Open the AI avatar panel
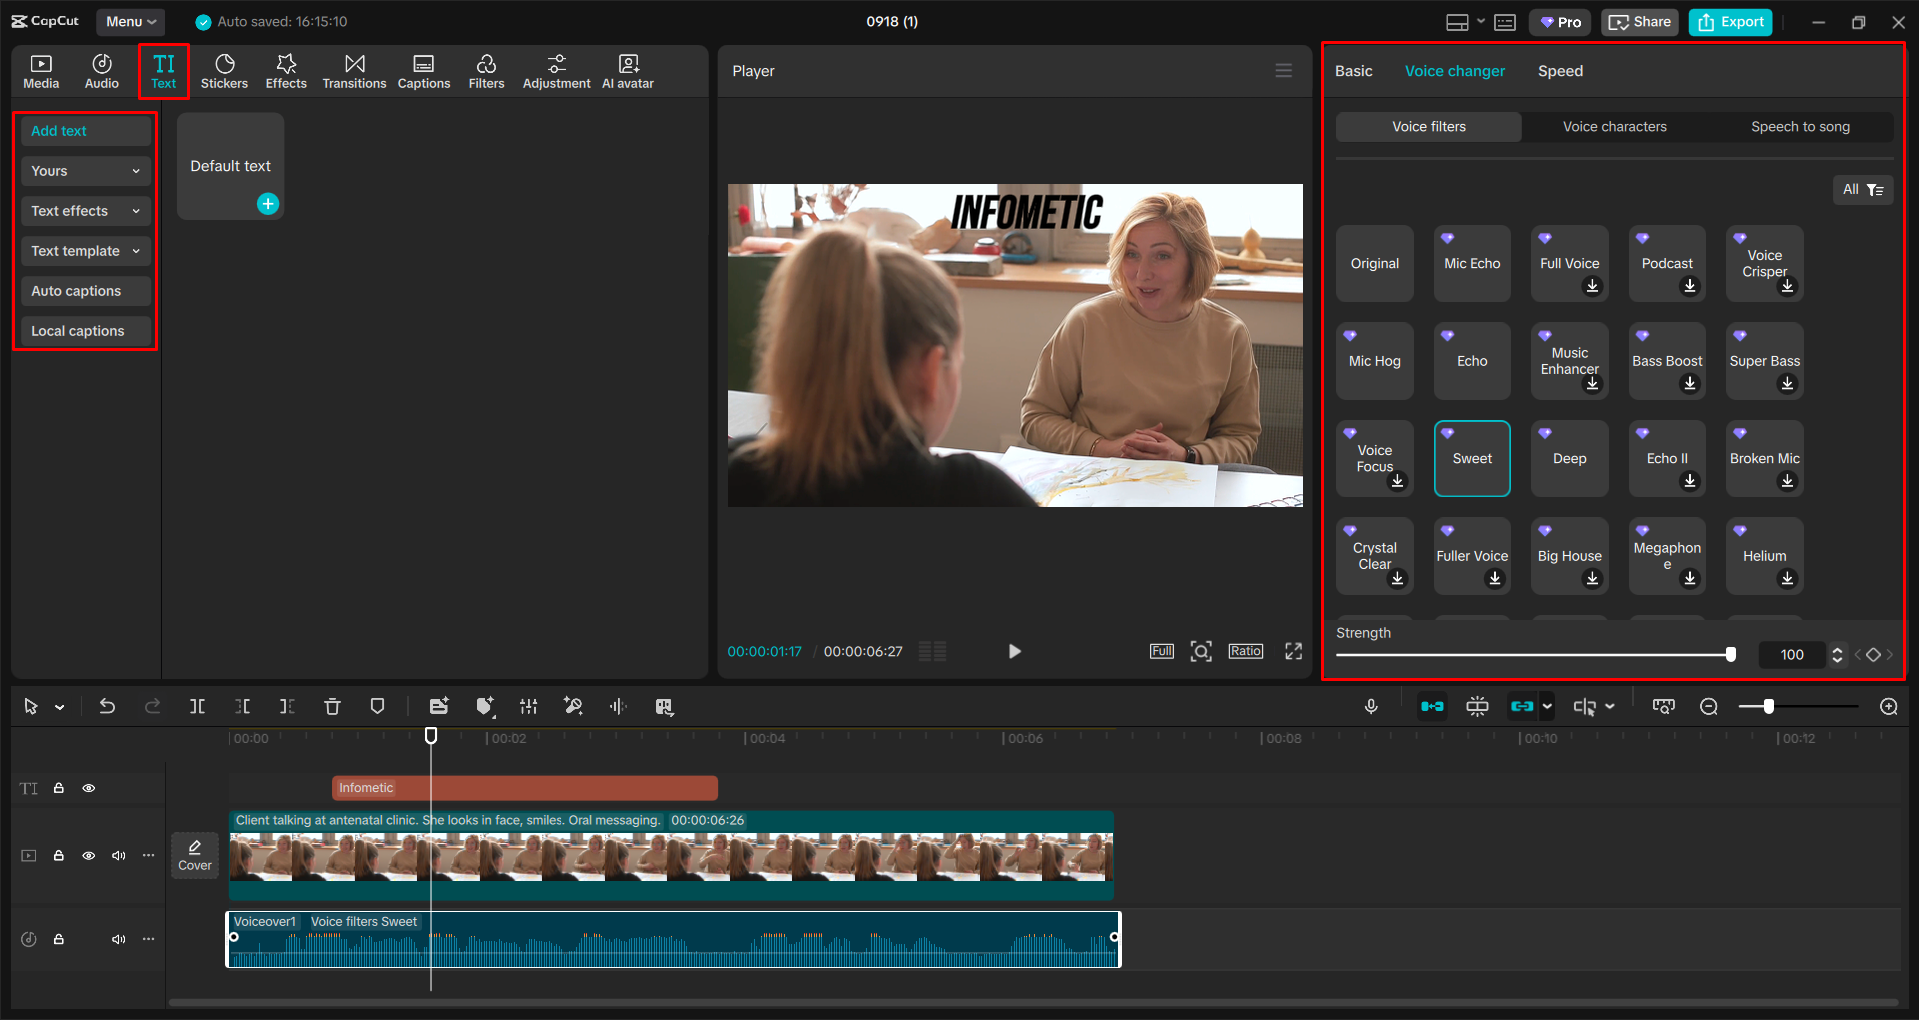Screen dimensions: 1919x1020 [x=627, y=70]
